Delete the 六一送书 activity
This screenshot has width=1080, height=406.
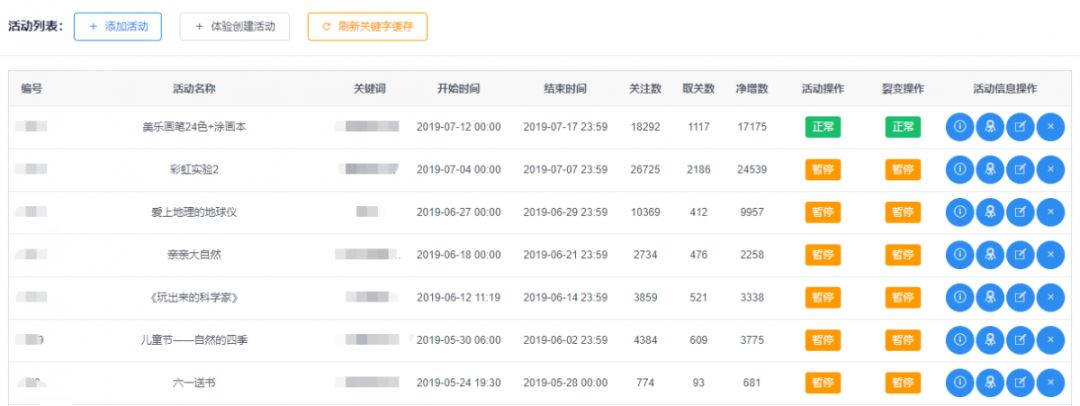(x=1050, y=382)
